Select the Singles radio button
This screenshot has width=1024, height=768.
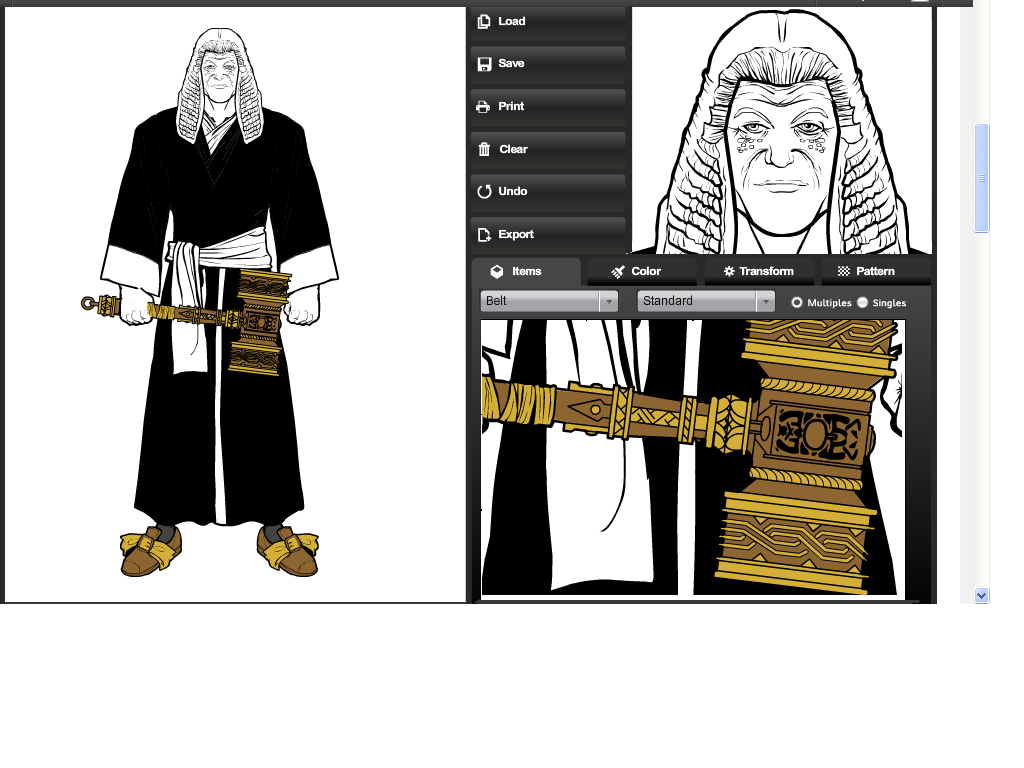pyautogui.click(x=862, y=302)
